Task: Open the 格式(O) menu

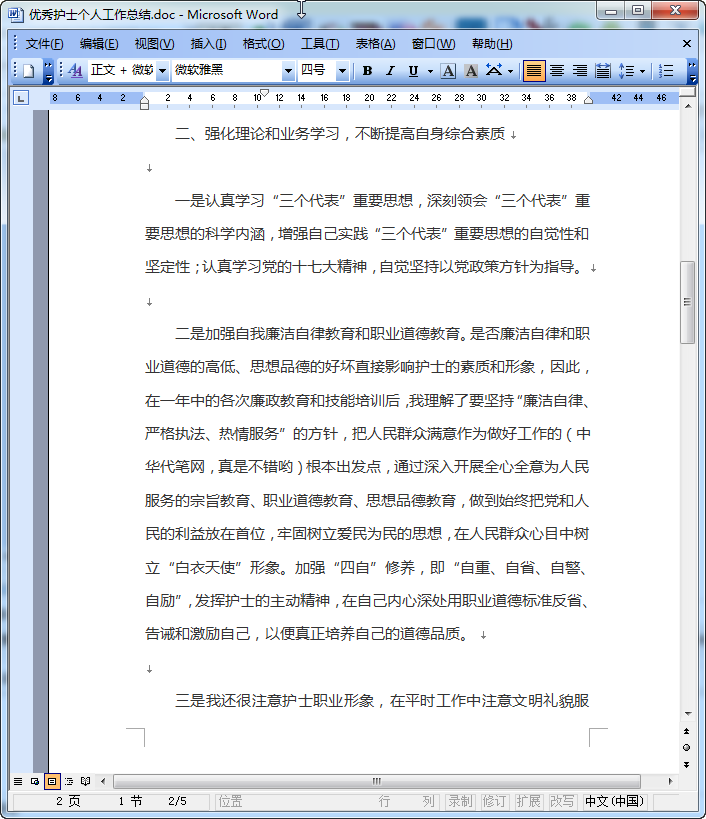Action: pos(264,44)
